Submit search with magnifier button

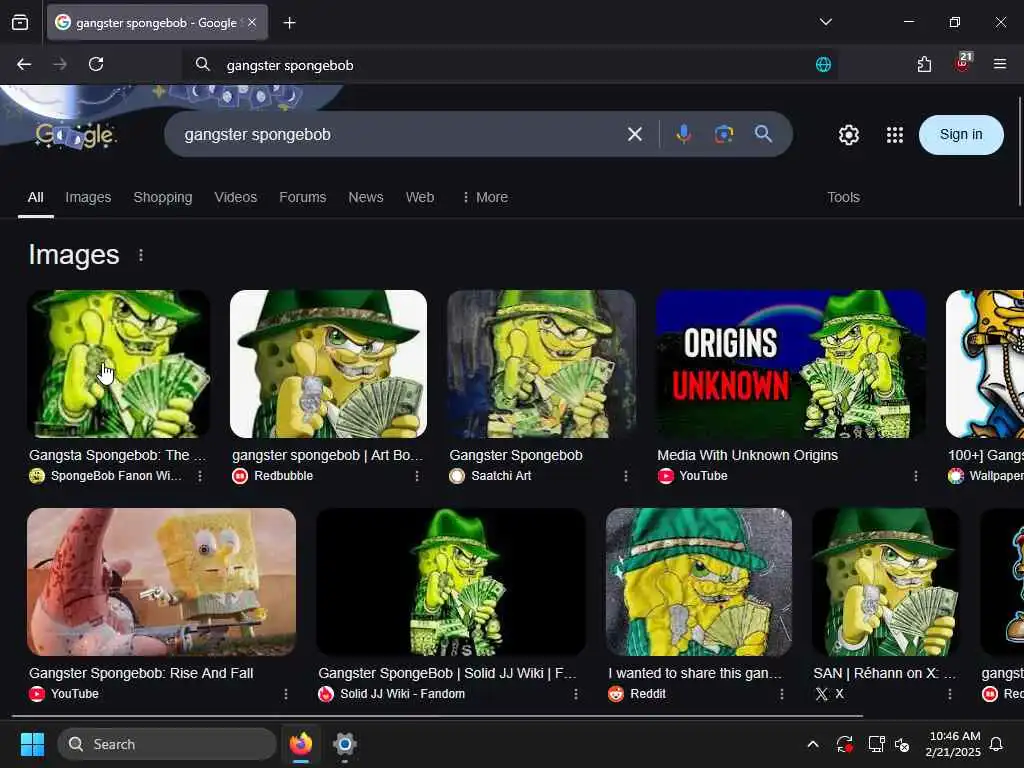tap(763, 135)
